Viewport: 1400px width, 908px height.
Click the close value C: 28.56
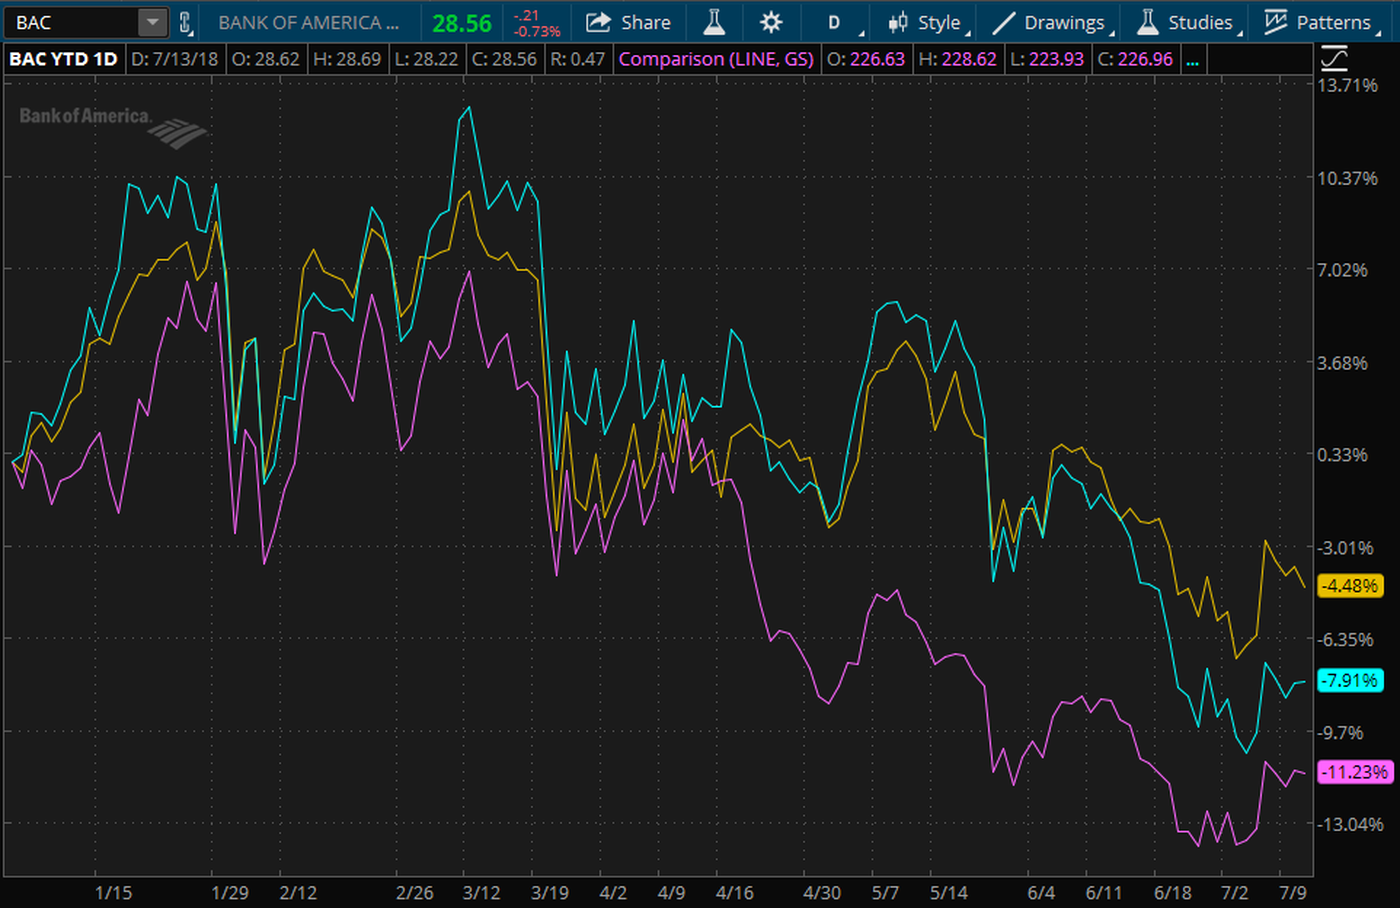504,59
